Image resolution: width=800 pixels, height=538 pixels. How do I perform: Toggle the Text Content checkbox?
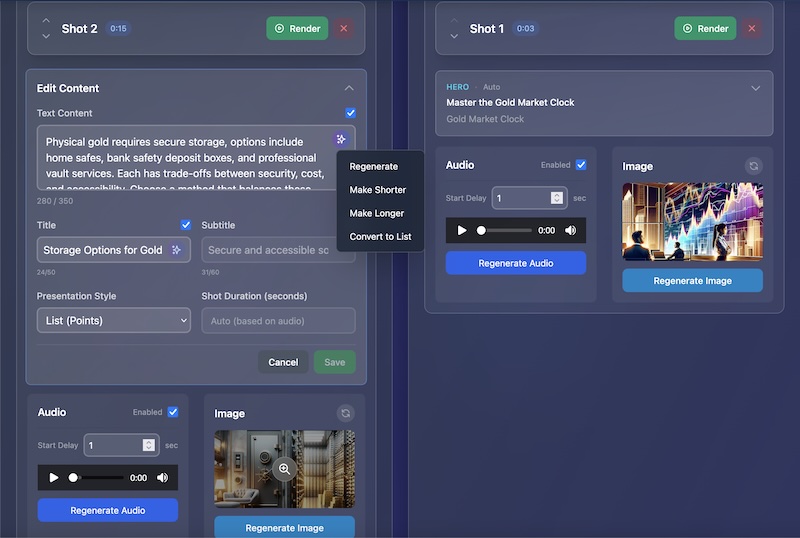[350, 113]
